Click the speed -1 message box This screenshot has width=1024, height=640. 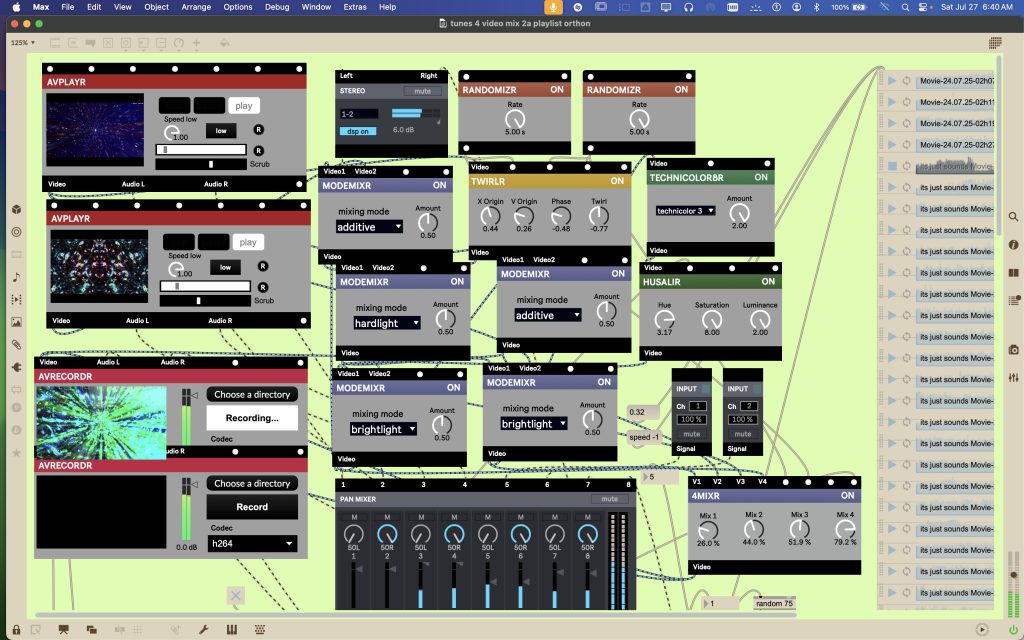click(x=644, y=437)
